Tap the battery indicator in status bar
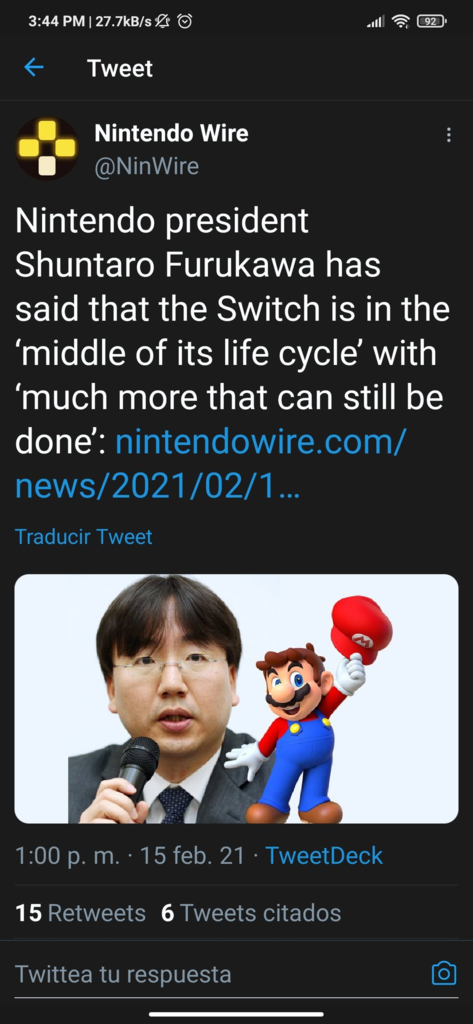473x1024 pixels. (x=432, y=22)
